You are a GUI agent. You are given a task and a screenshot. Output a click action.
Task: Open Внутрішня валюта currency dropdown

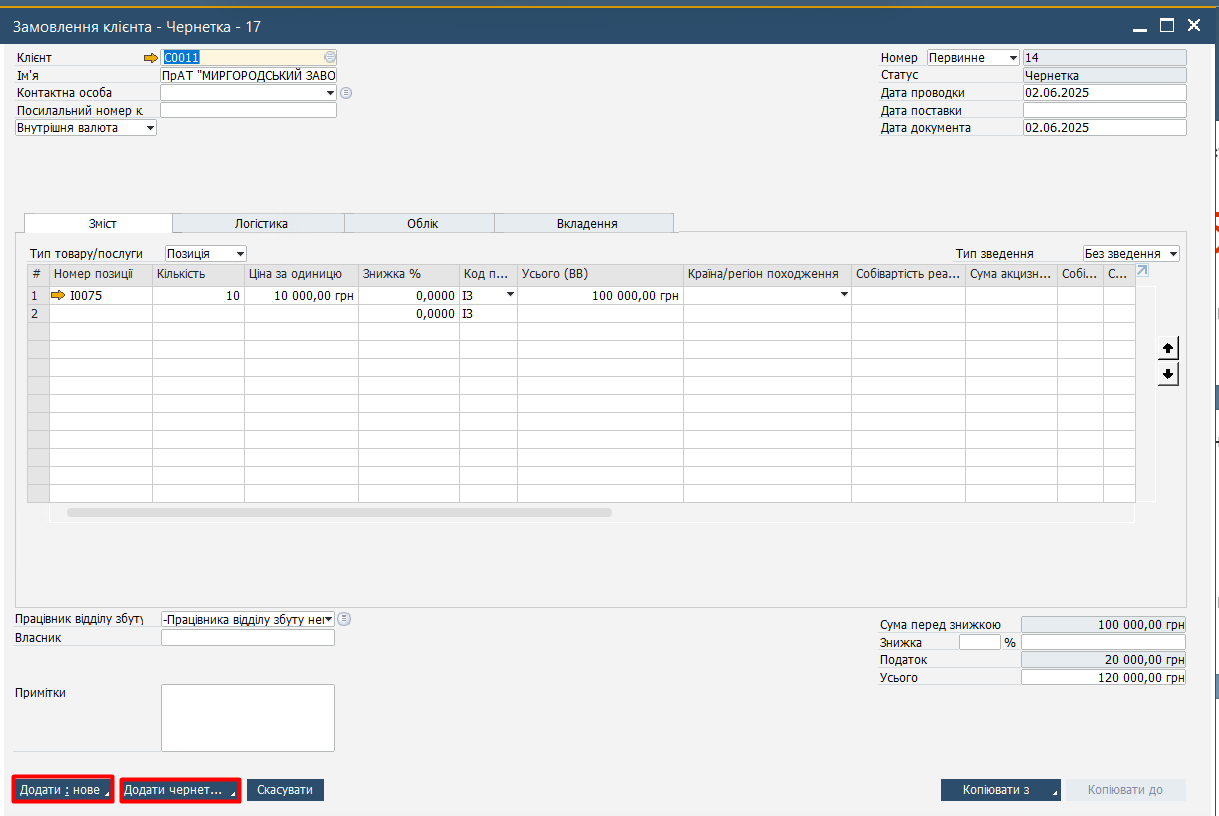(150, 128)
